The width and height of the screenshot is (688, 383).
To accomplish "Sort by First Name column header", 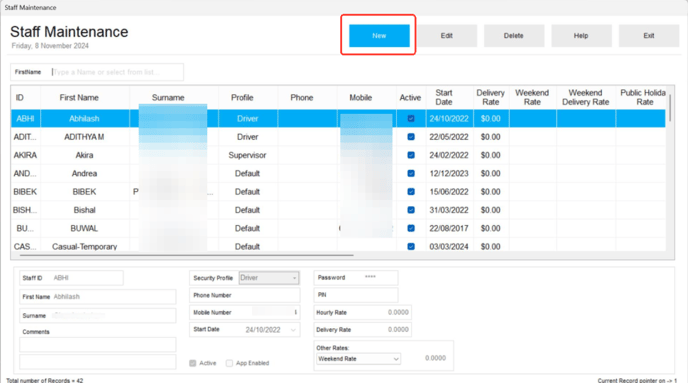I will click(85, 97).
